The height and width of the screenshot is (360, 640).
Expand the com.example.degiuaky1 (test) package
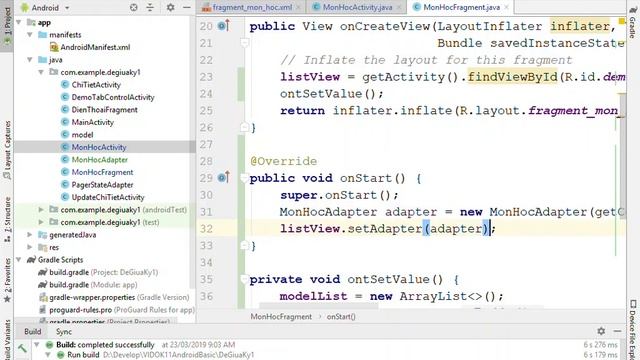point(41,222)
